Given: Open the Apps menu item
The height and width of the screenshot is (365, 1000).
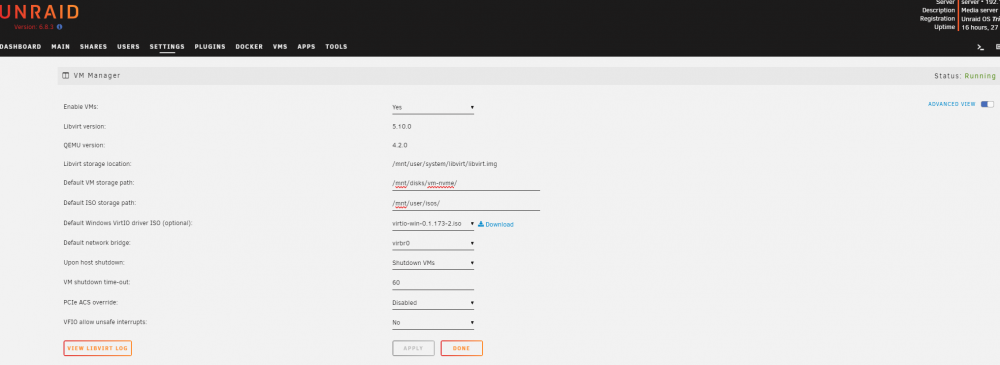Looking at the screenshot, I should pos(306,47).
